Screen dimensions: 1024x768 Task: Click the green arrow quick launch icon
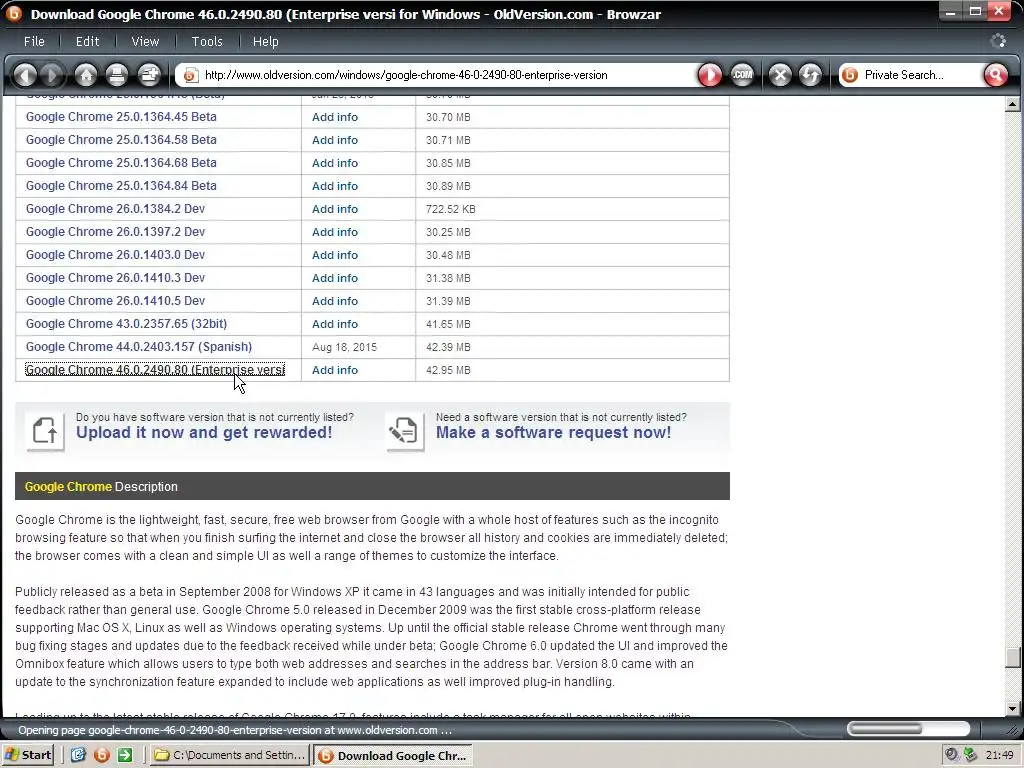point(125,755)
